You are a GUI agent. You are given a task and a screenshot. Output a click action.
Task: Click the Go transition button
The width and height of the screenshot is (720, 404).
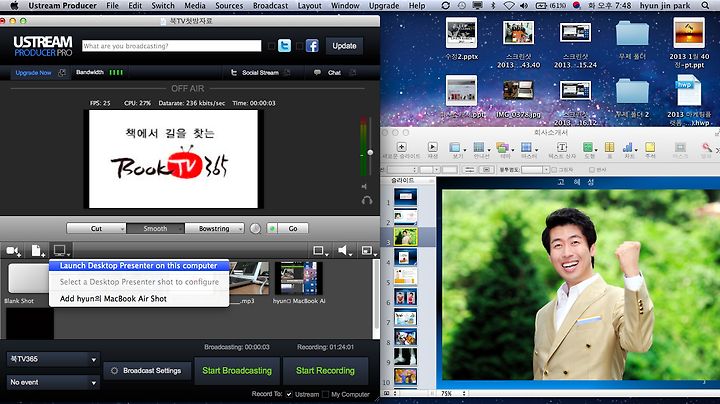click(293, 229)
